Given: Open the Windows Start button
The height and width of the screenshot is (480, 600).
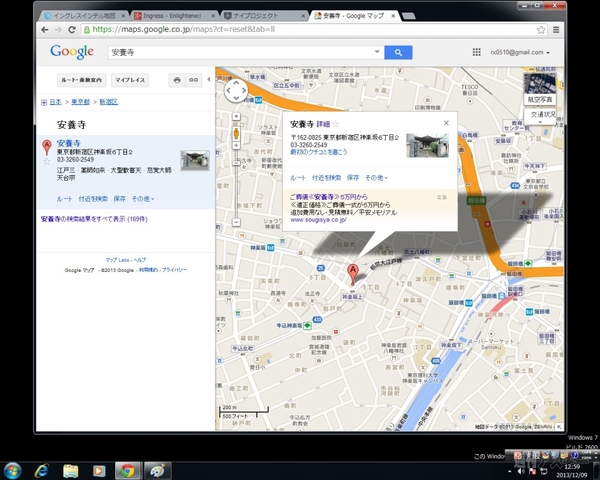Looking at the screenshot, I should [13, 471].
